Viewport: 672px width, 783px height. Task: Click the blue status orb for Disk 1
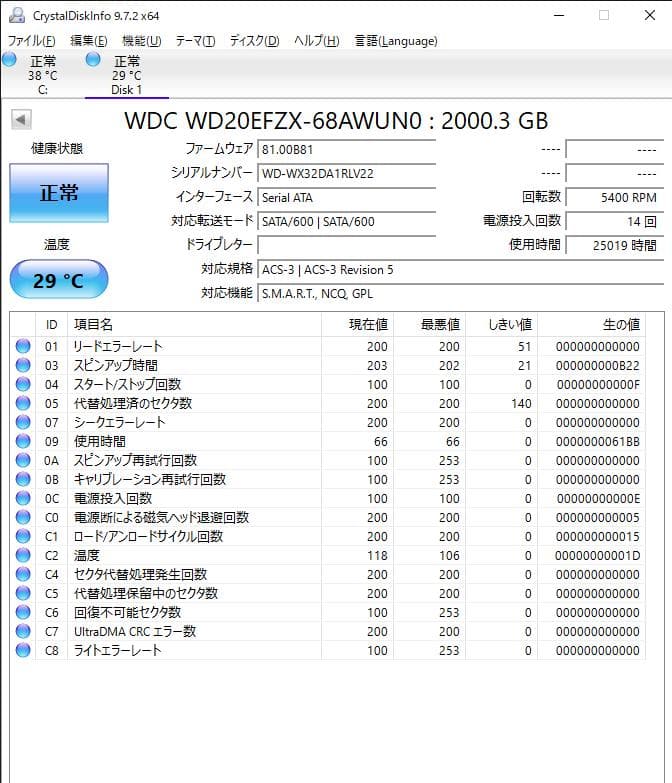93,59
